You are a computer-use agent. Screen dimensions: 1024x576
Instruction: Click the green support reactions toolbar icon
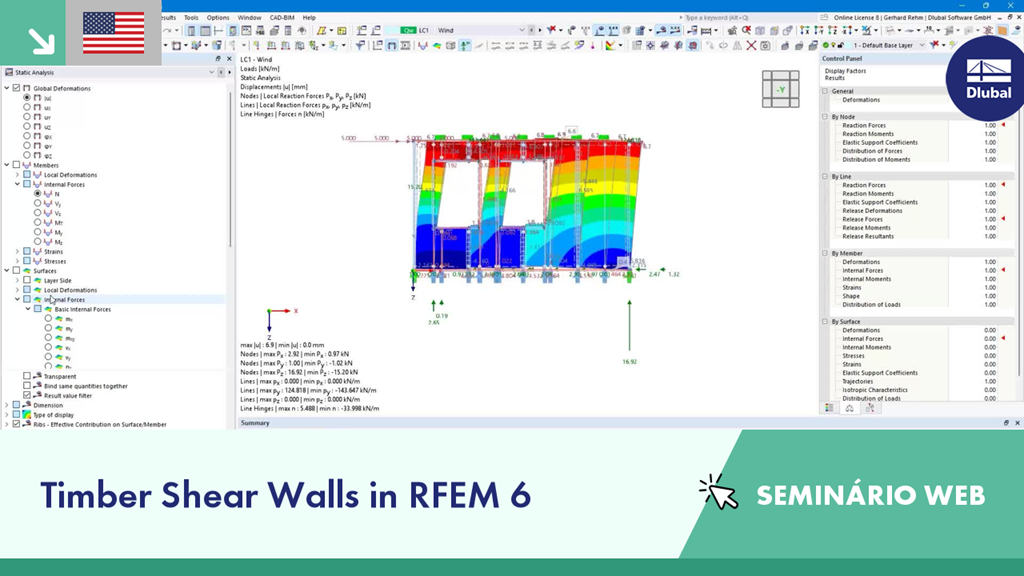[x=464, y=46]
